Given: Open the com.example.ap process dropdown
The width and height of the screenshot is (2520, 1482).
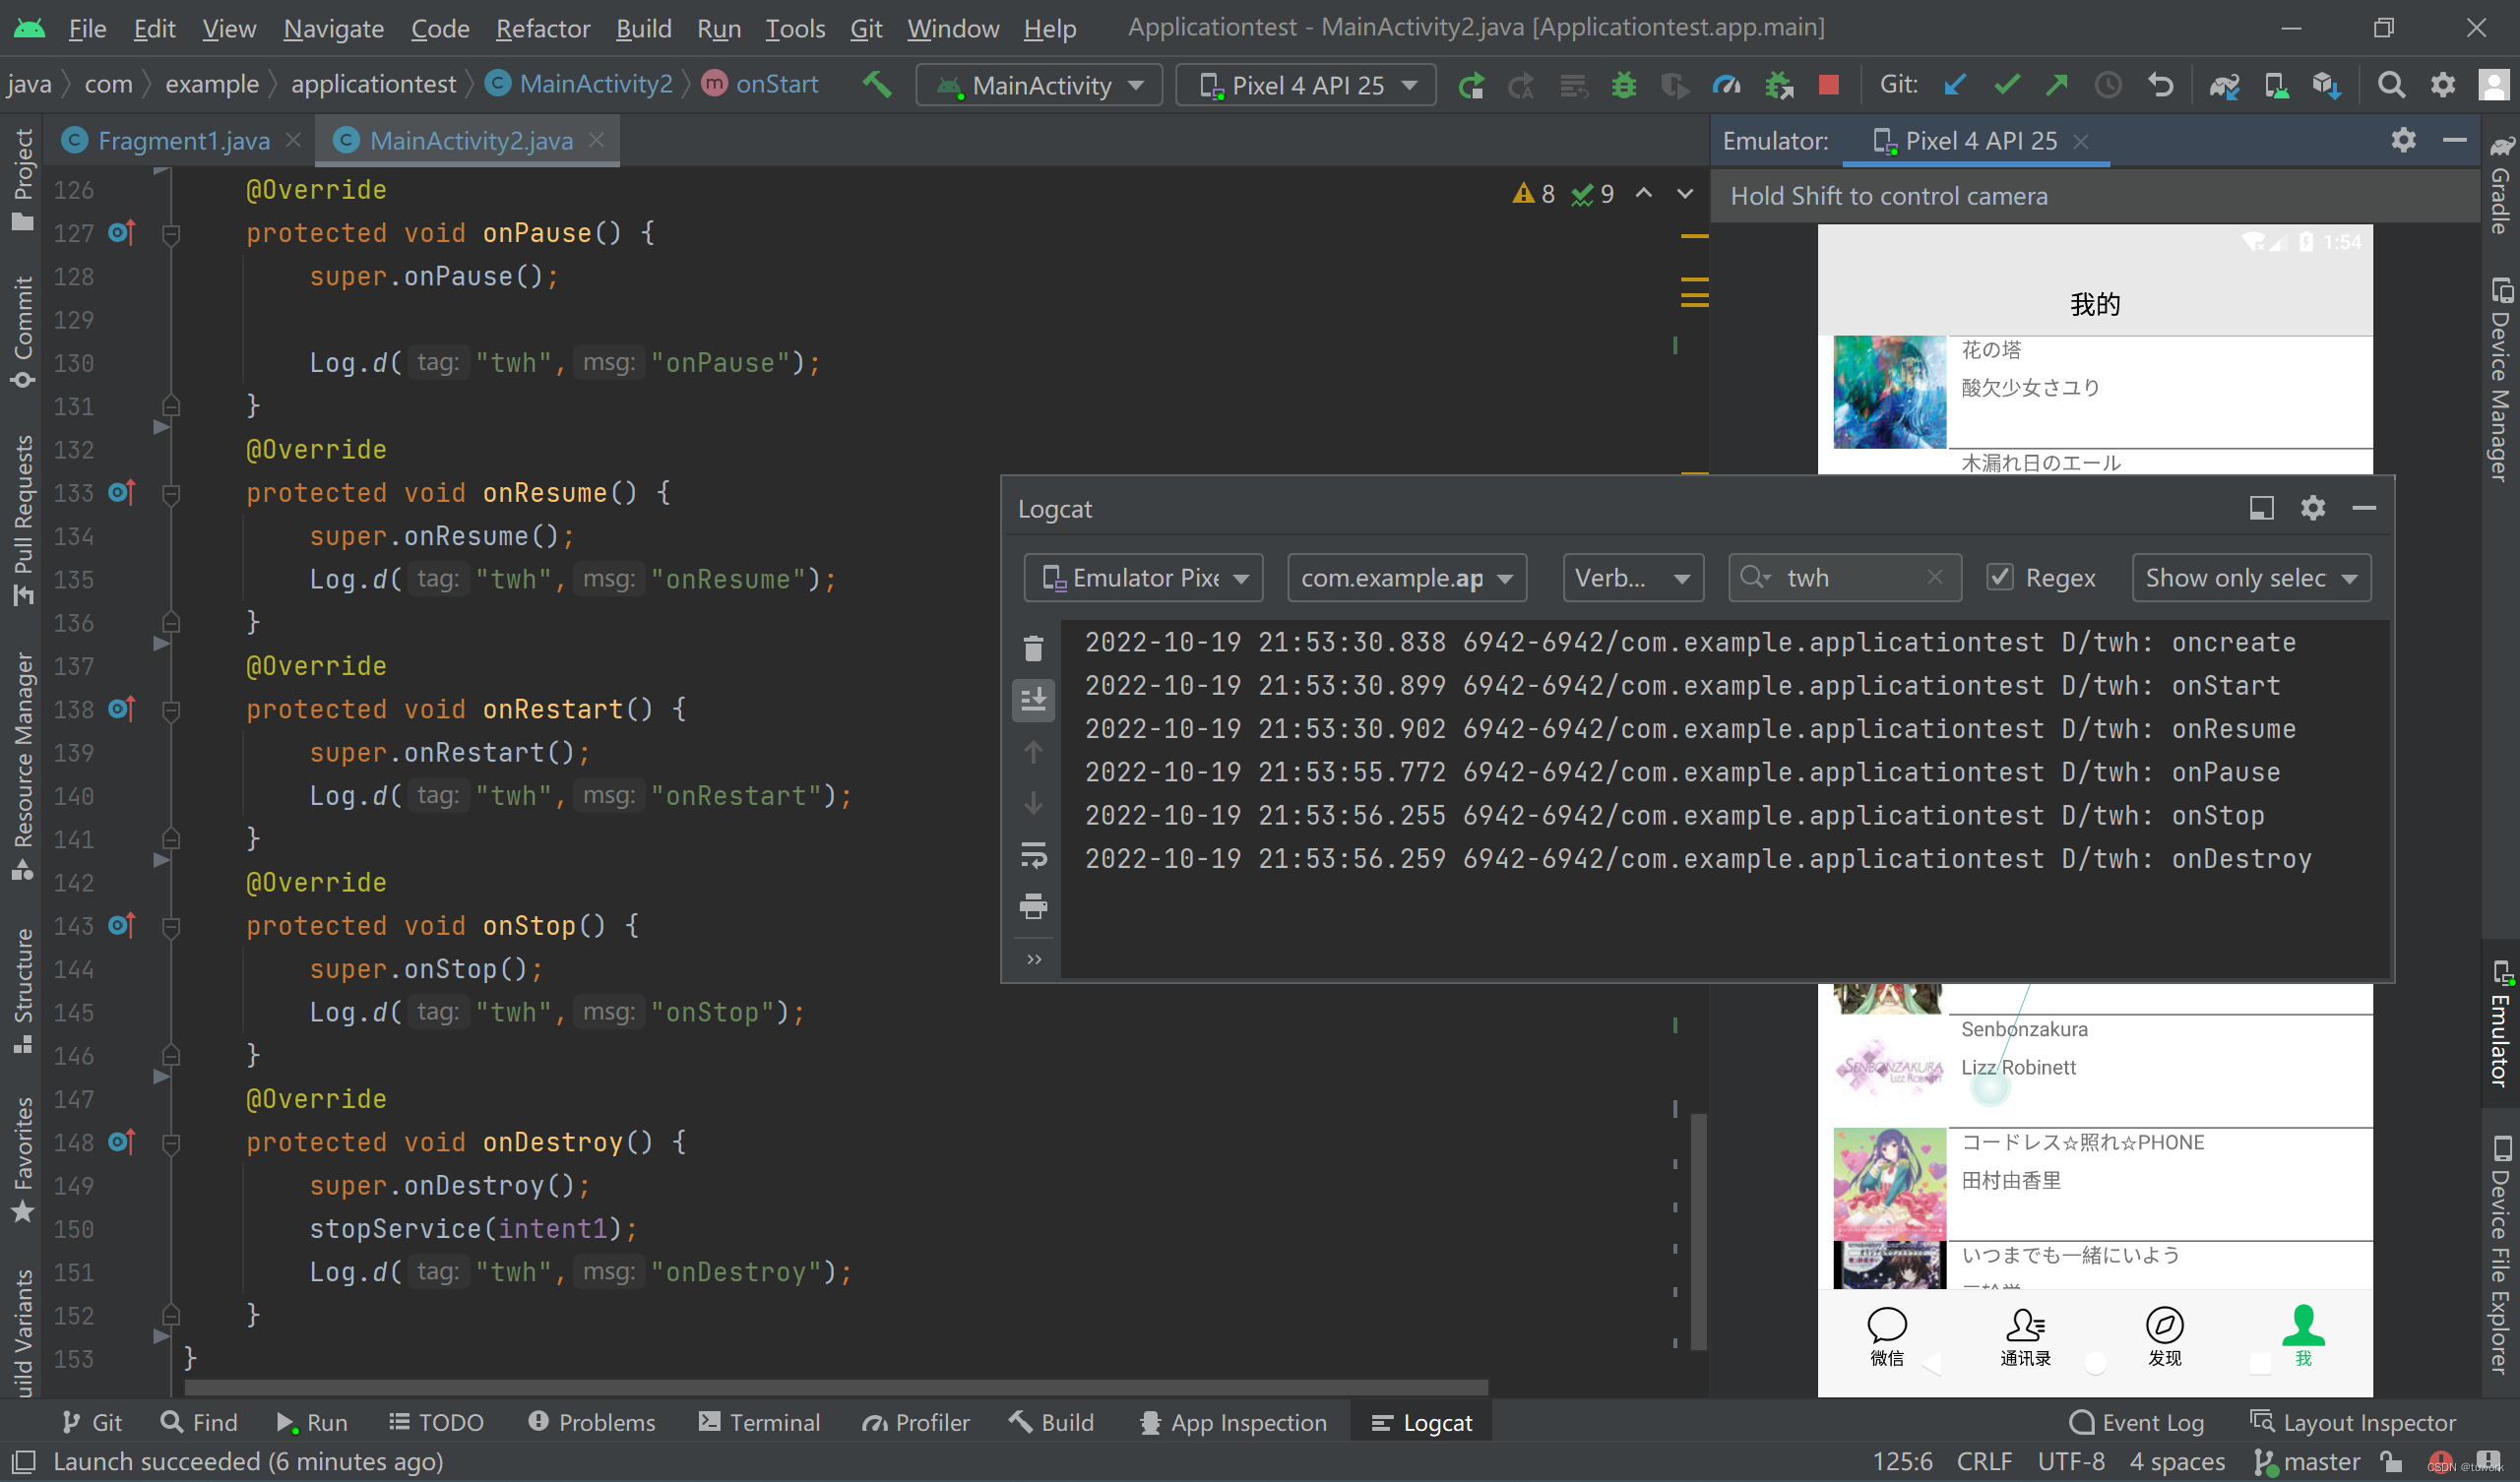Looking at the screenshot, I should 1406,577.
